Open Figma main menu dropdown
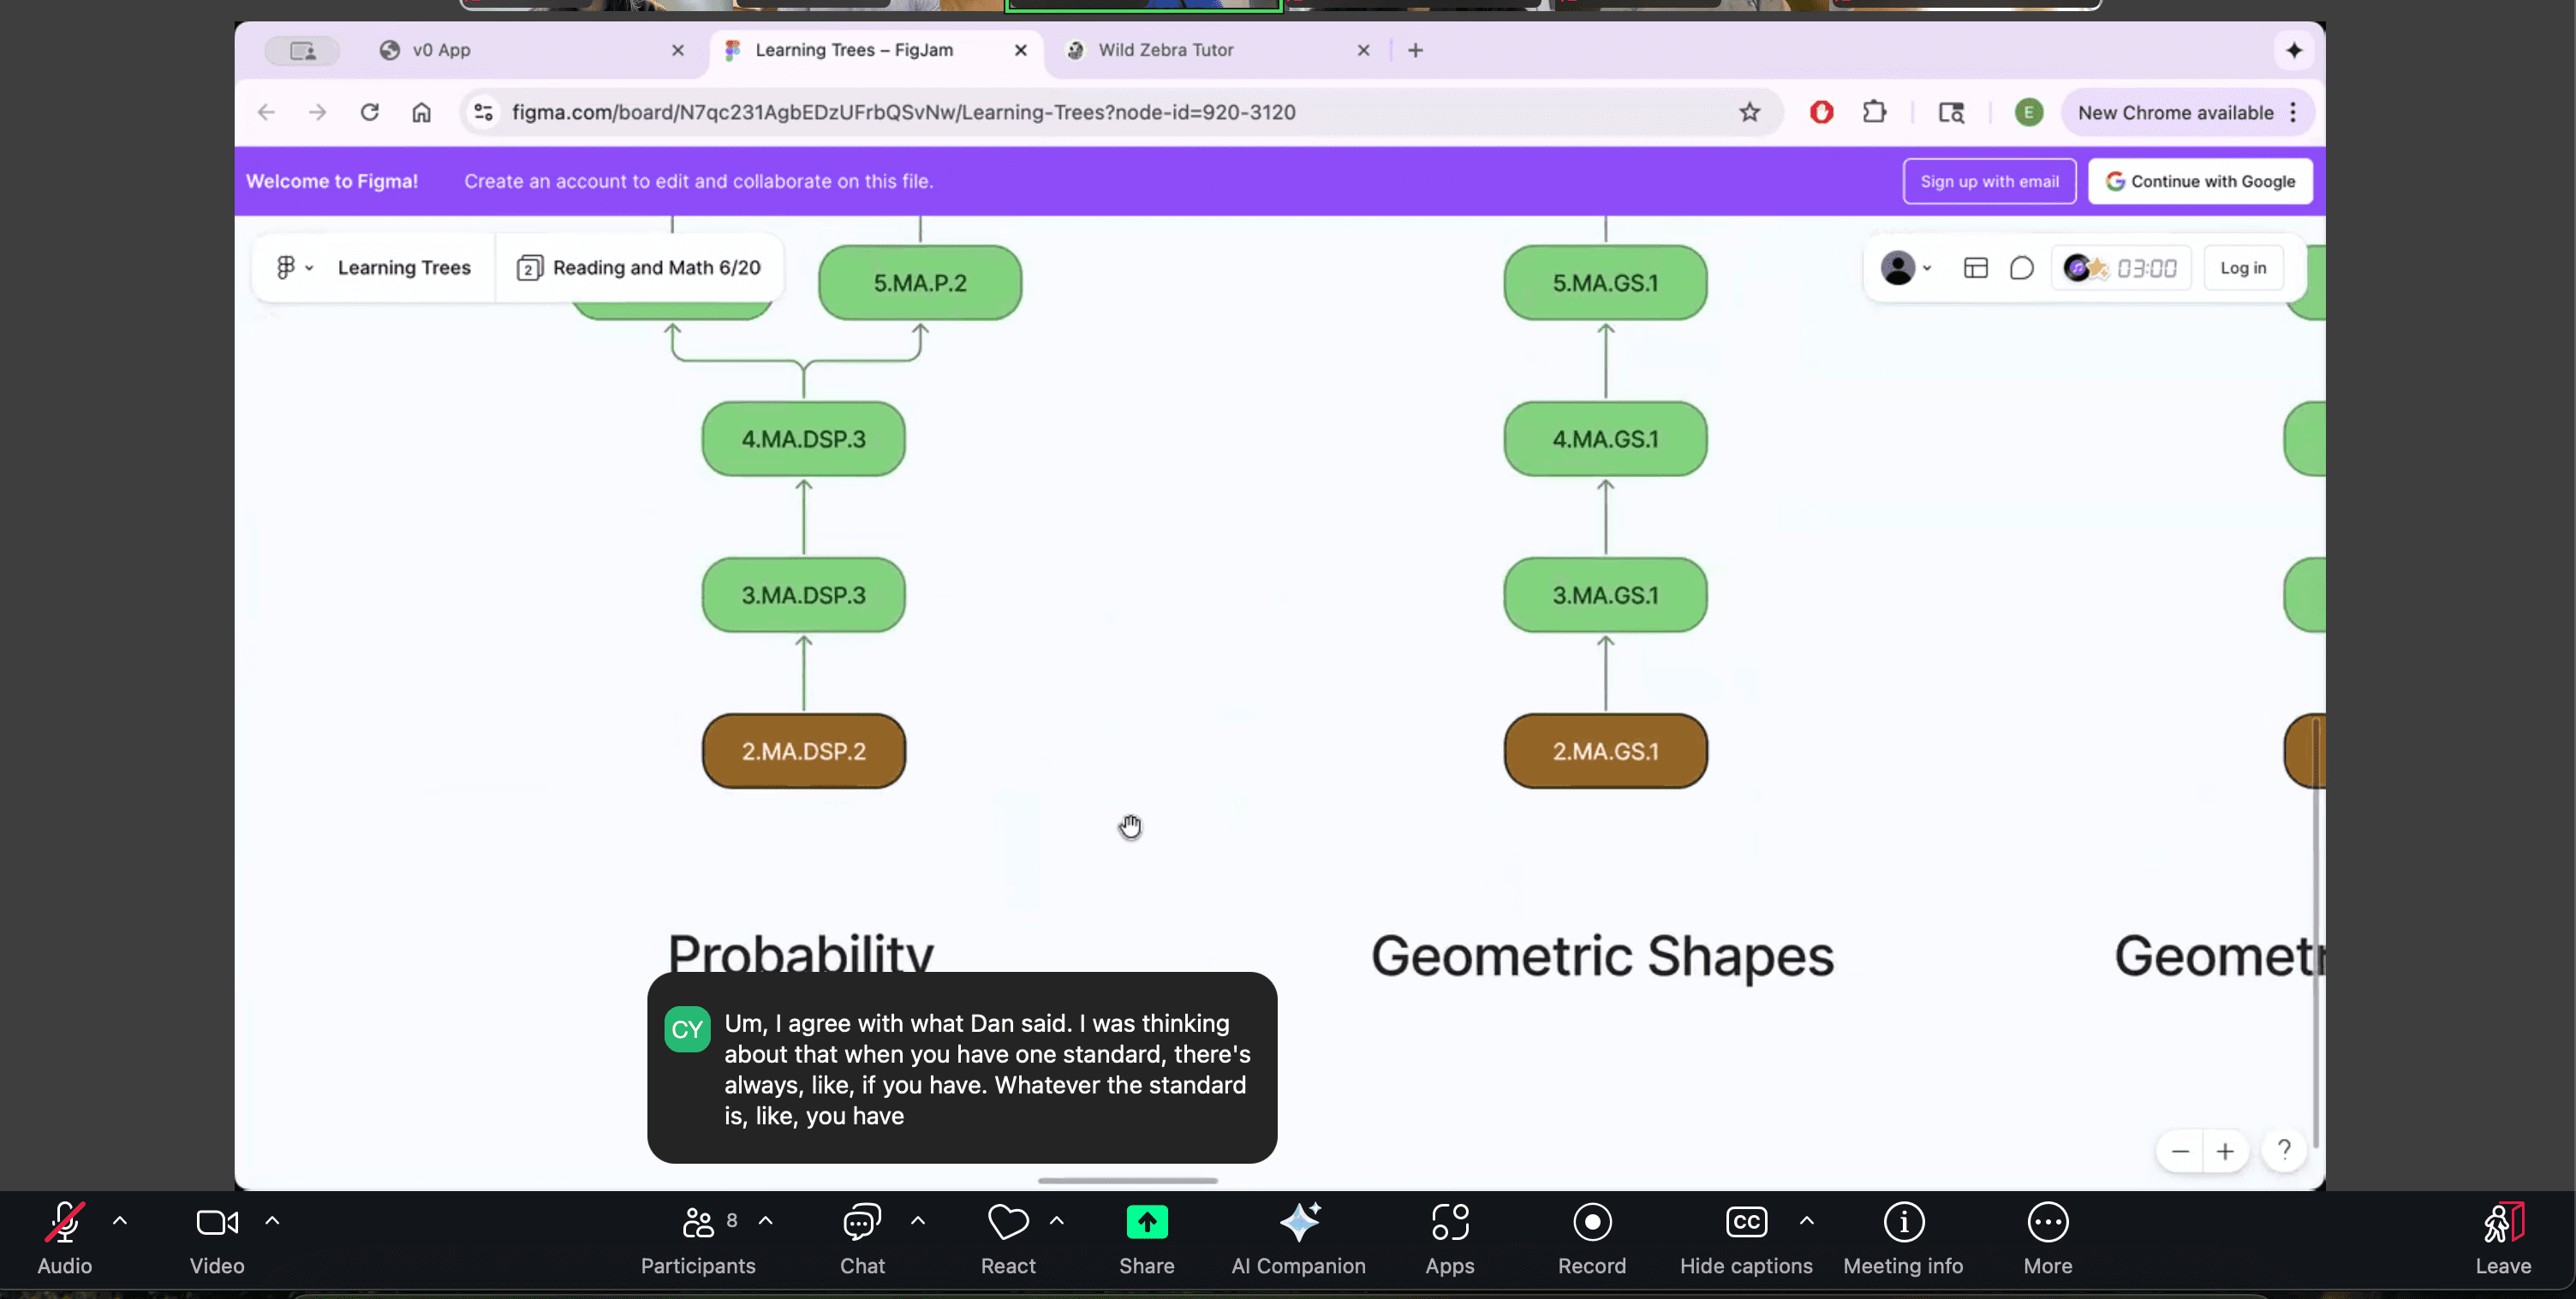The height and width of the screenshot is (1299, 2576). tap(294, 268)
